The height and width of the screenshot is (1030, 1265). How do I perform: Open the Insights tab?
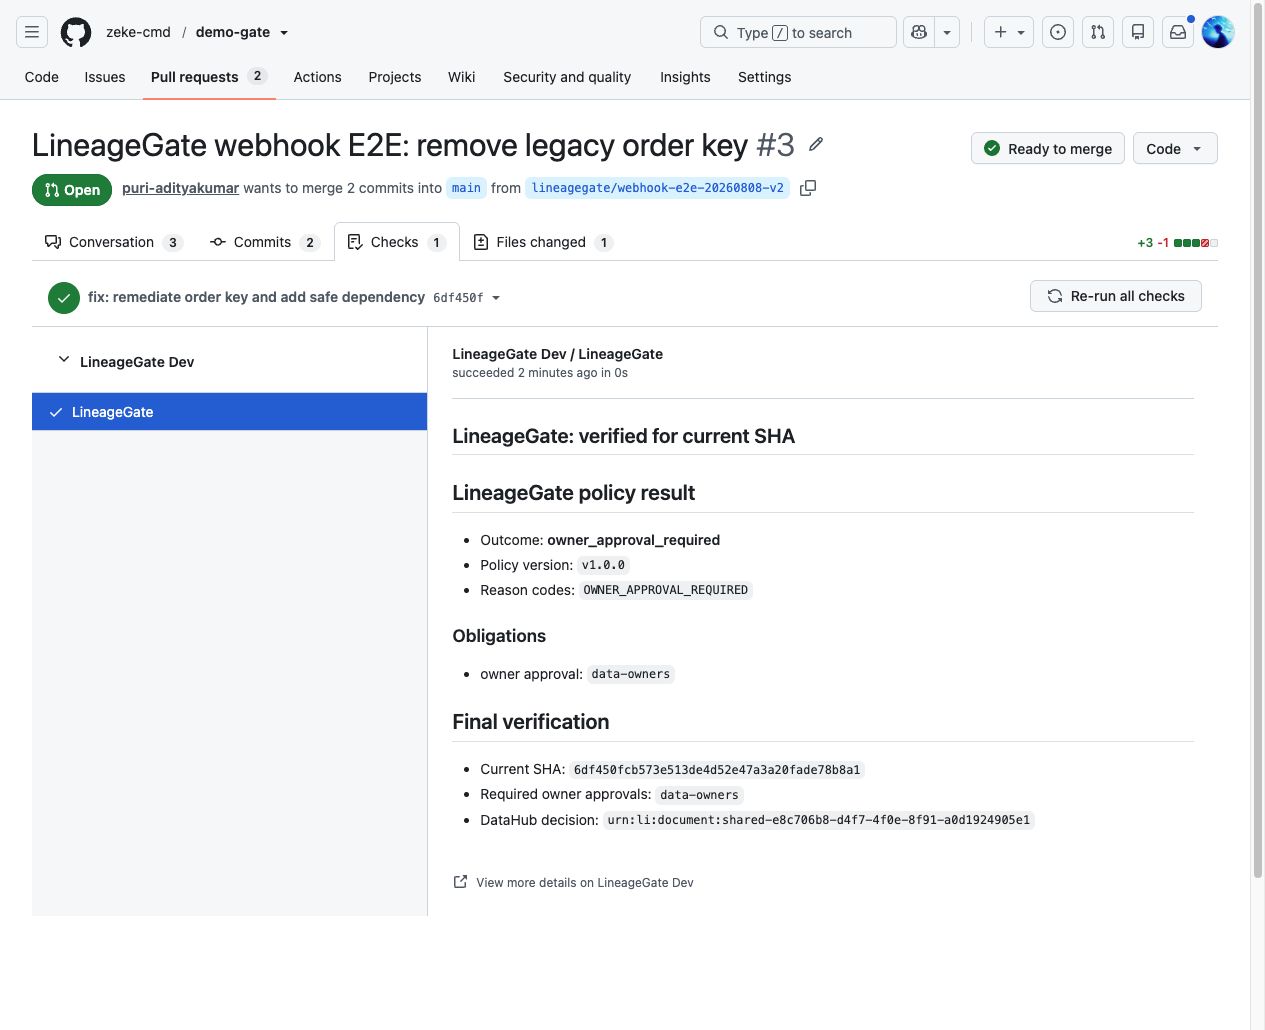685,77
